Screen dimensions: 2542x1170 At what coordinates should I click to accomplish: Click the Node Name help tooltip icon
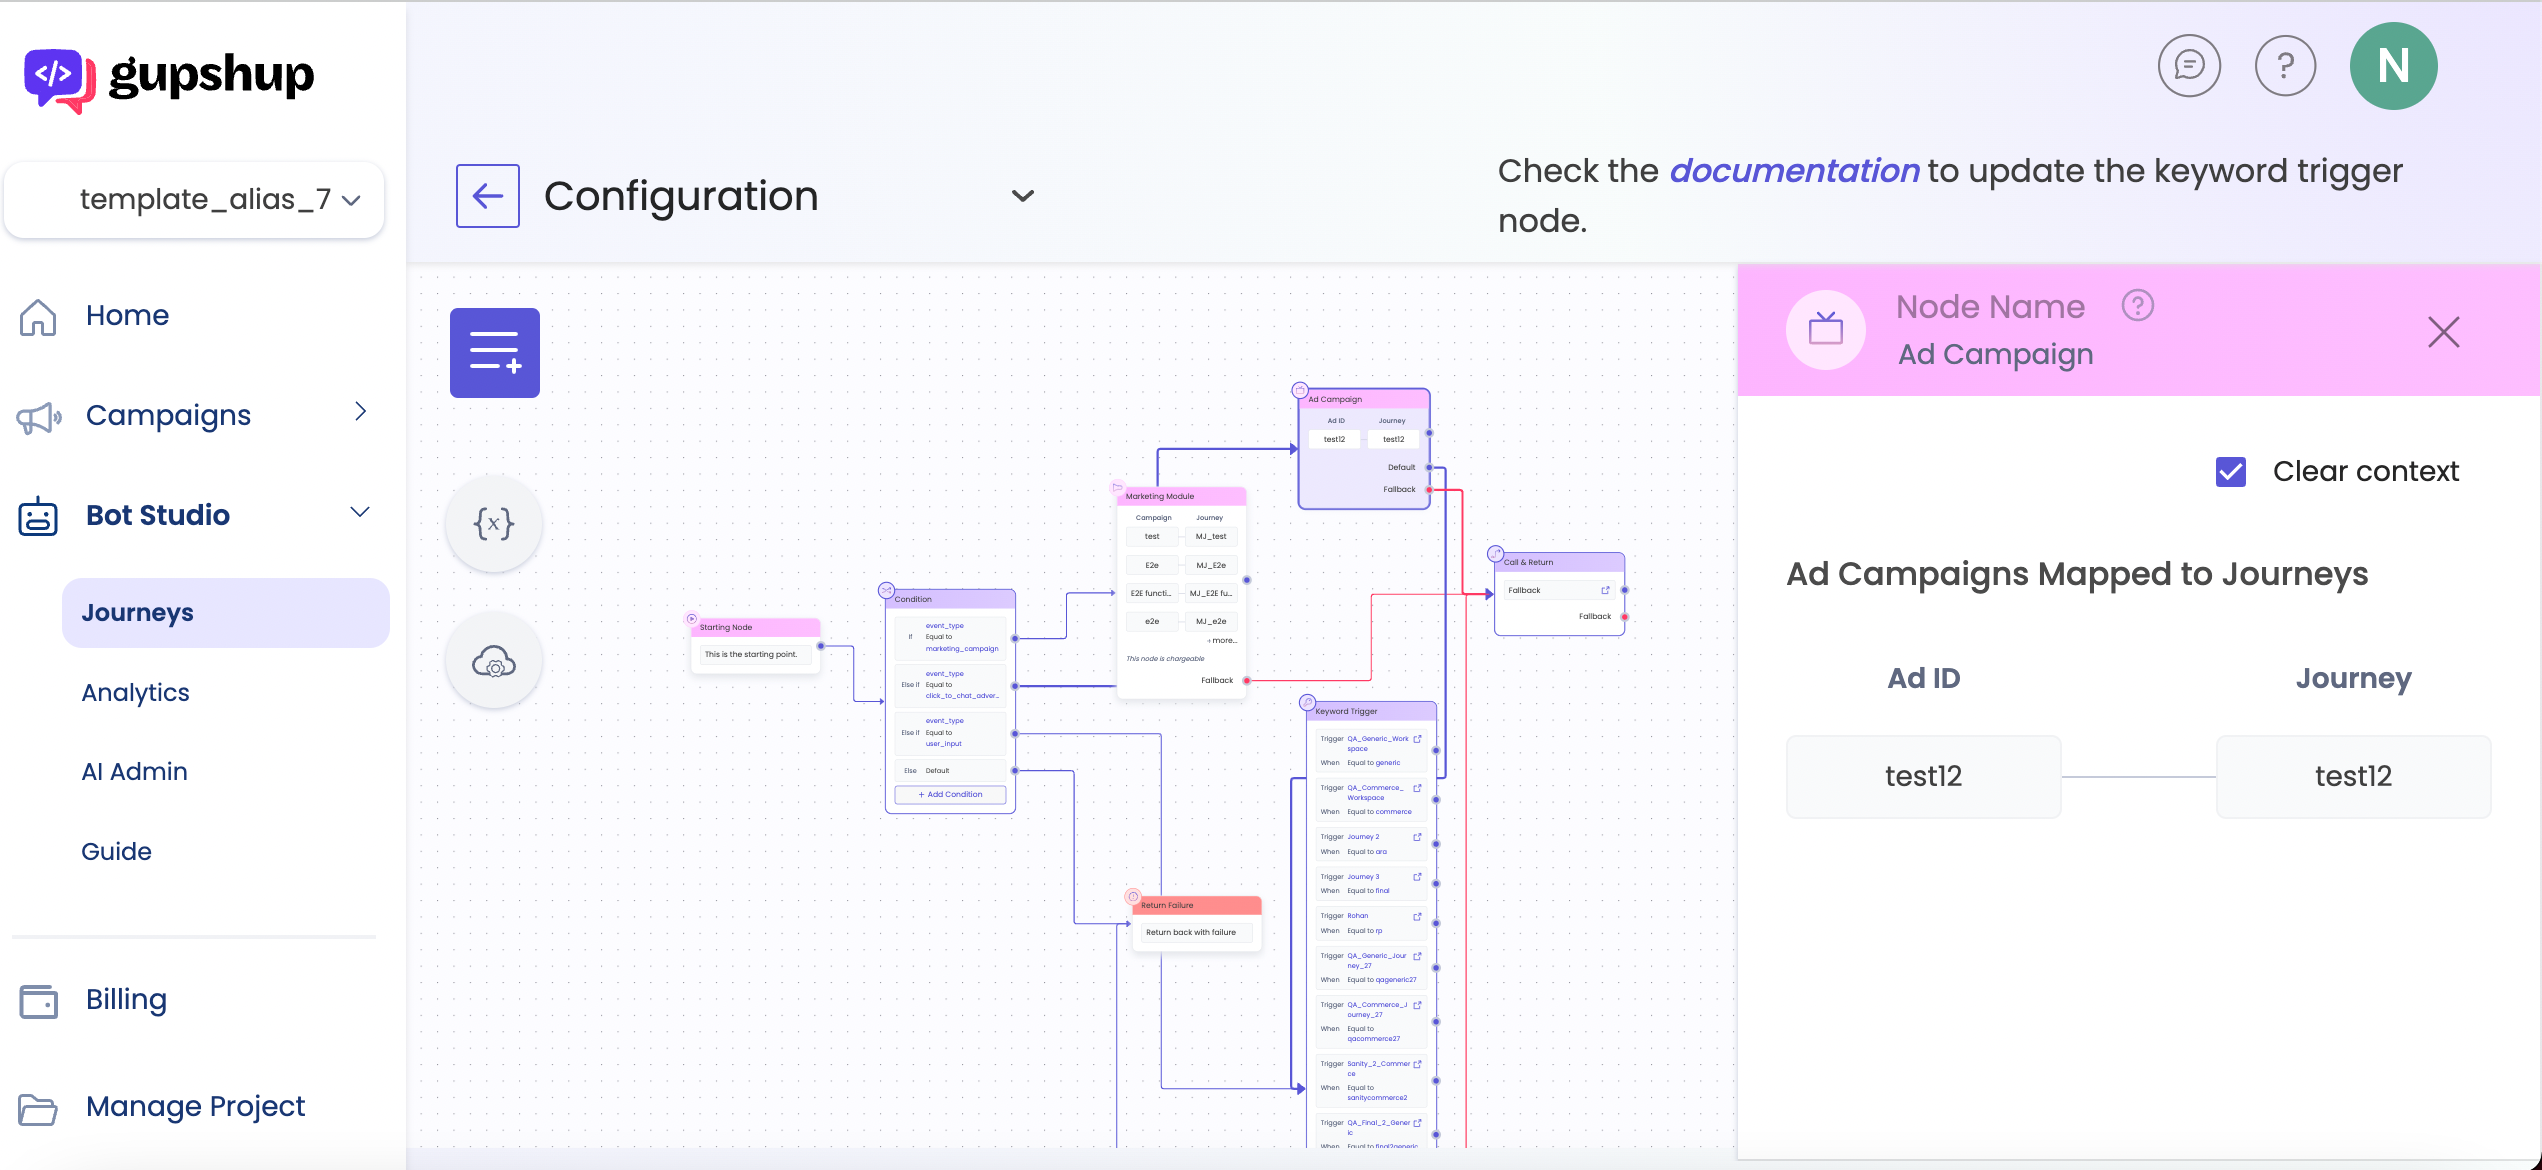[x=2137, y=305]
